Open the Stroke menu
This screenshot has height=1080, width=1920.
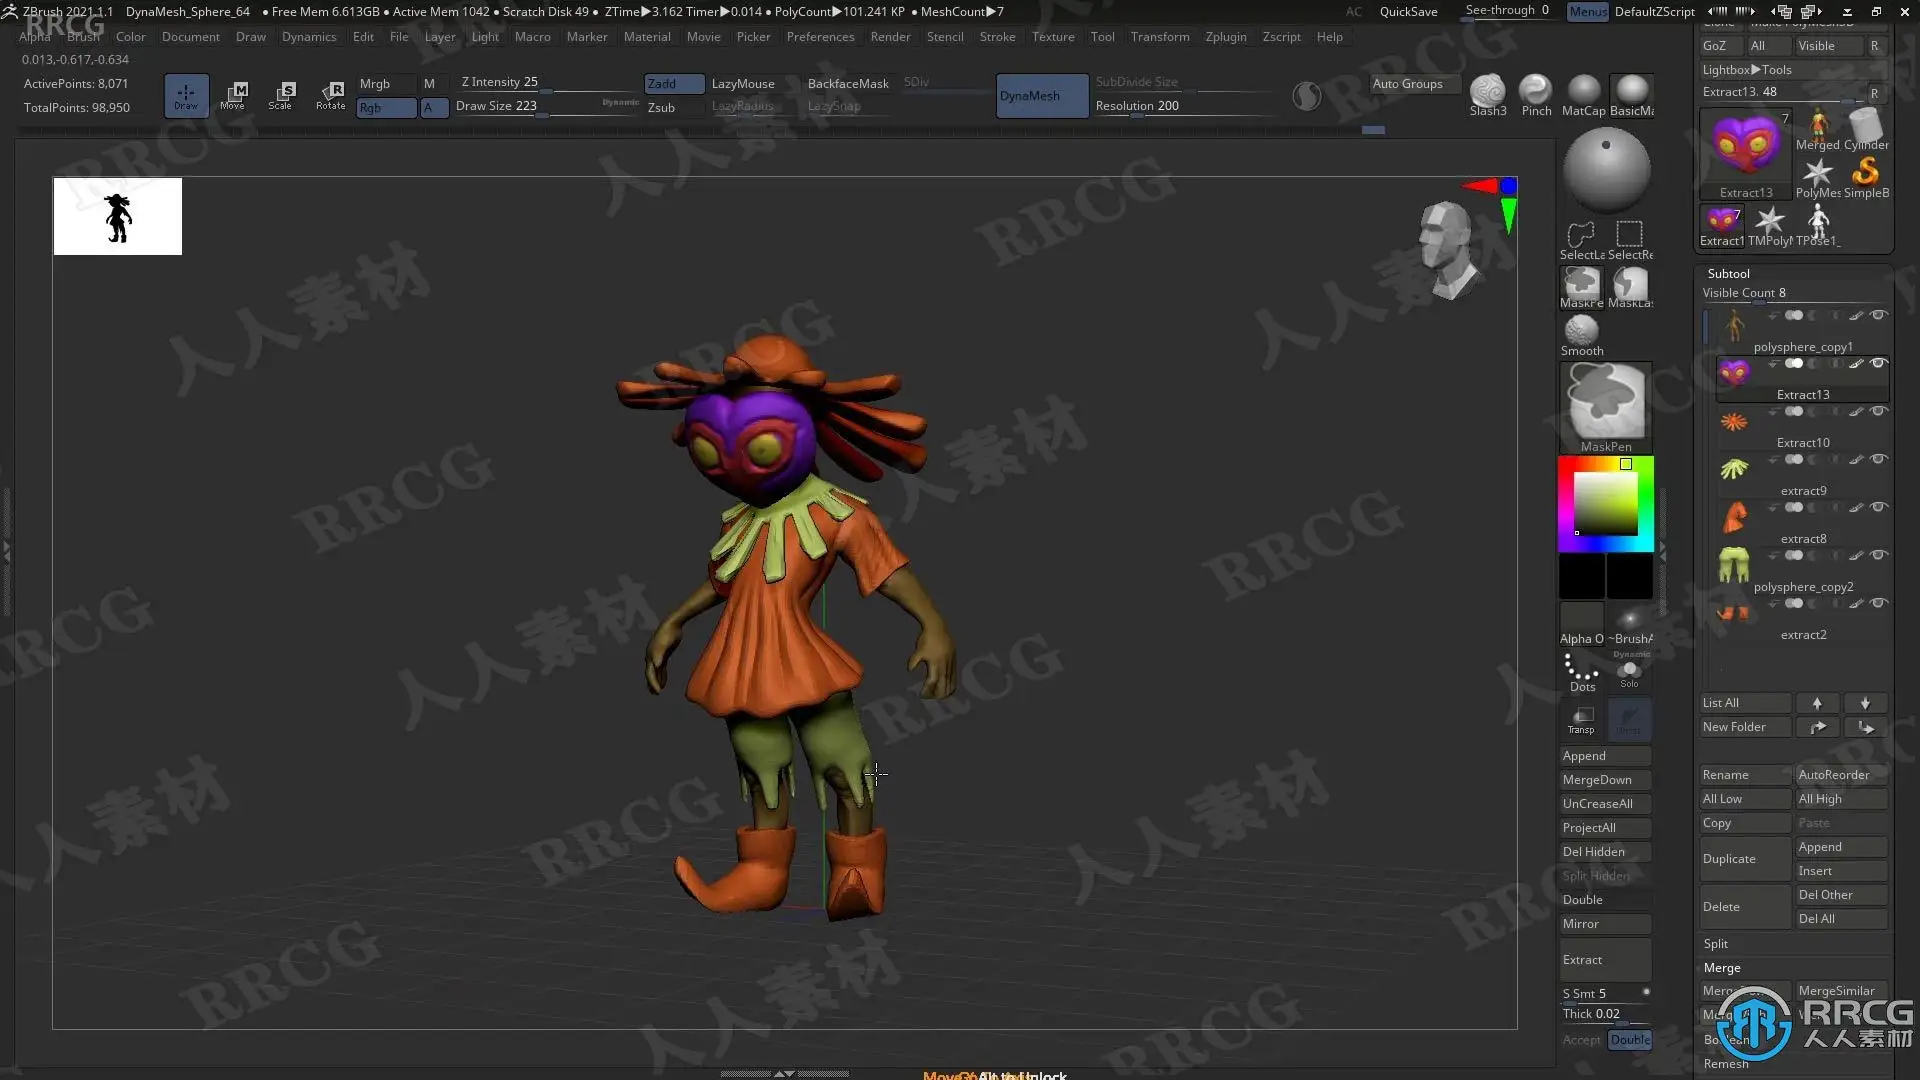(998, 37)
